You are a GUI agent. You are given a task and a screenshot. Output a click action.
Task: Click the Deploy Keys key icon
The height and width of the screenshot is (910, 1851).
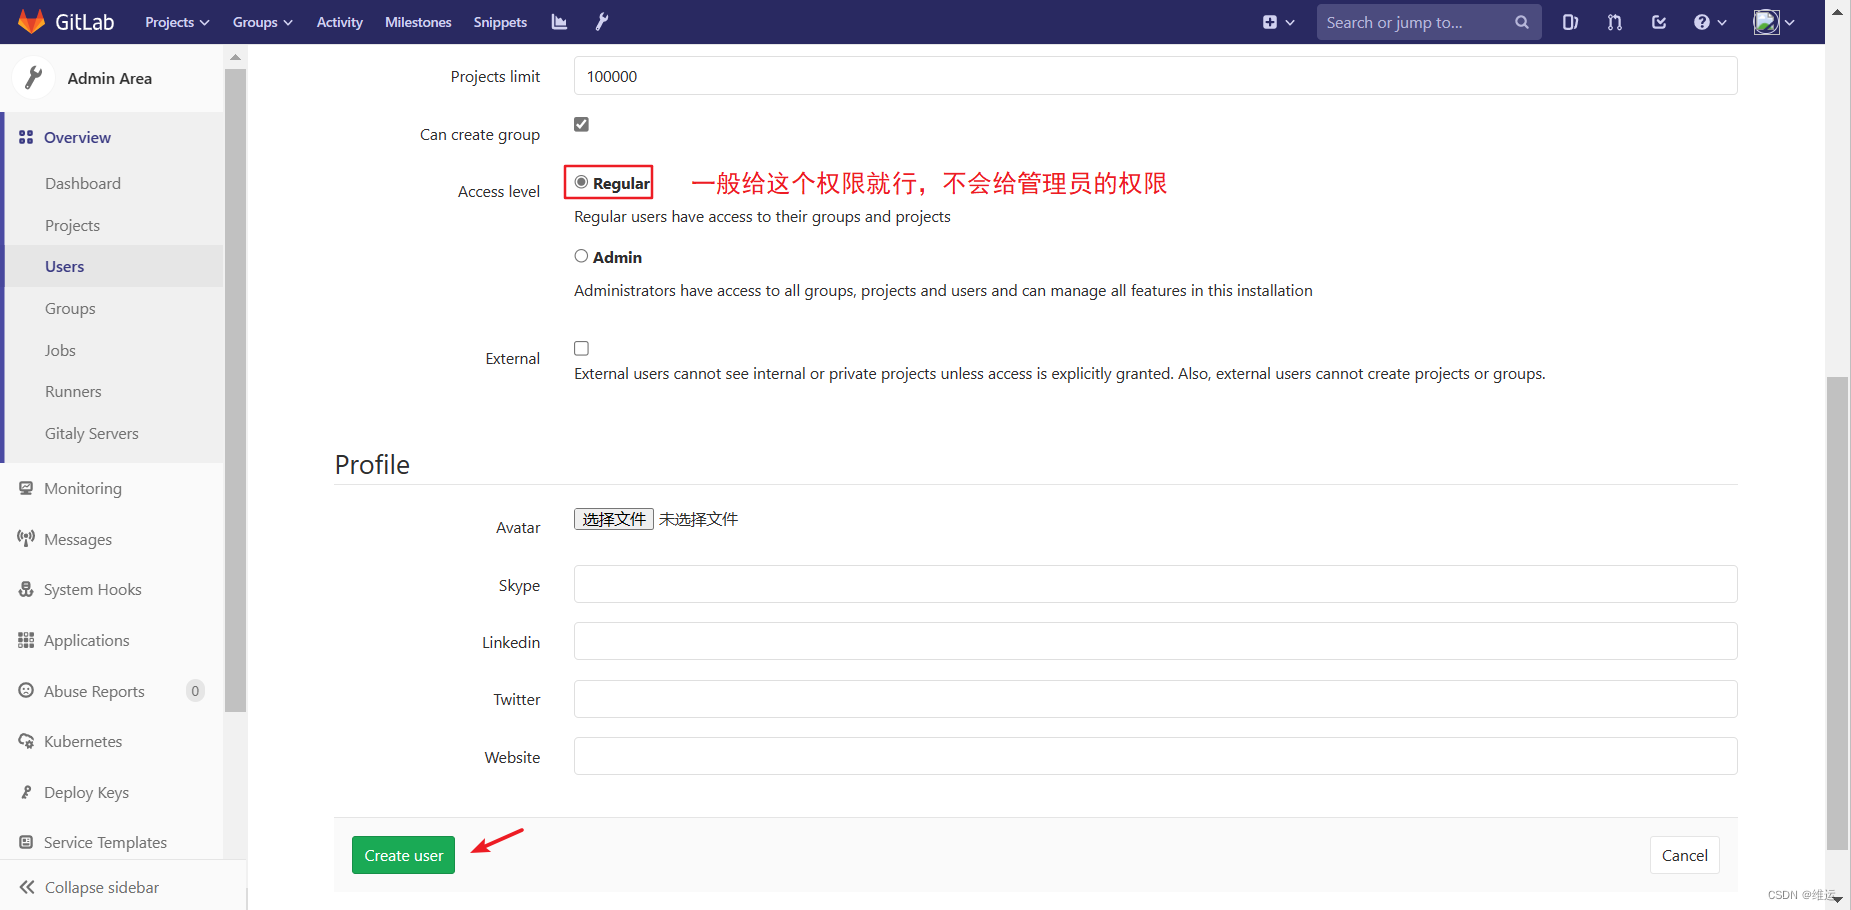(x=26, y=792)
